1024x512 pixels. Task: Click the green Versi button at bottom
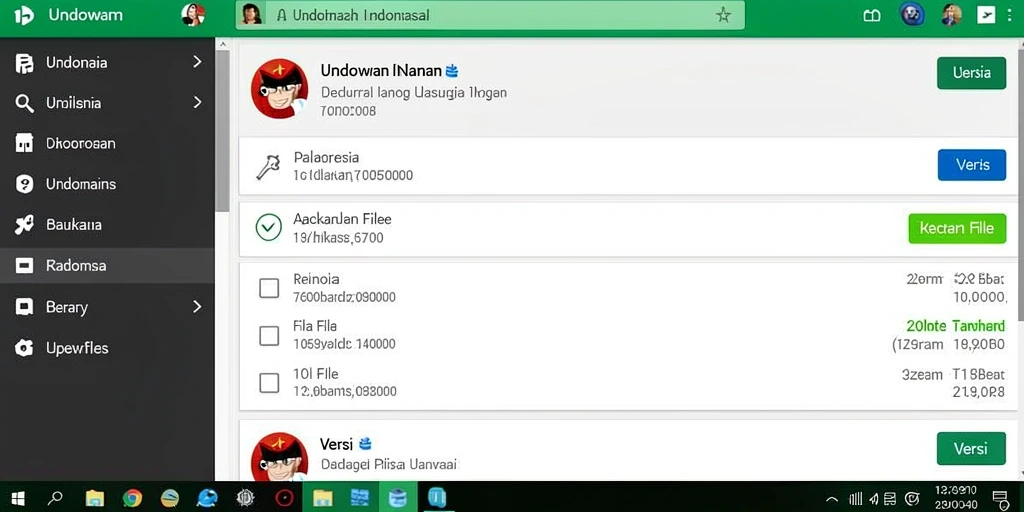(971, 449)
